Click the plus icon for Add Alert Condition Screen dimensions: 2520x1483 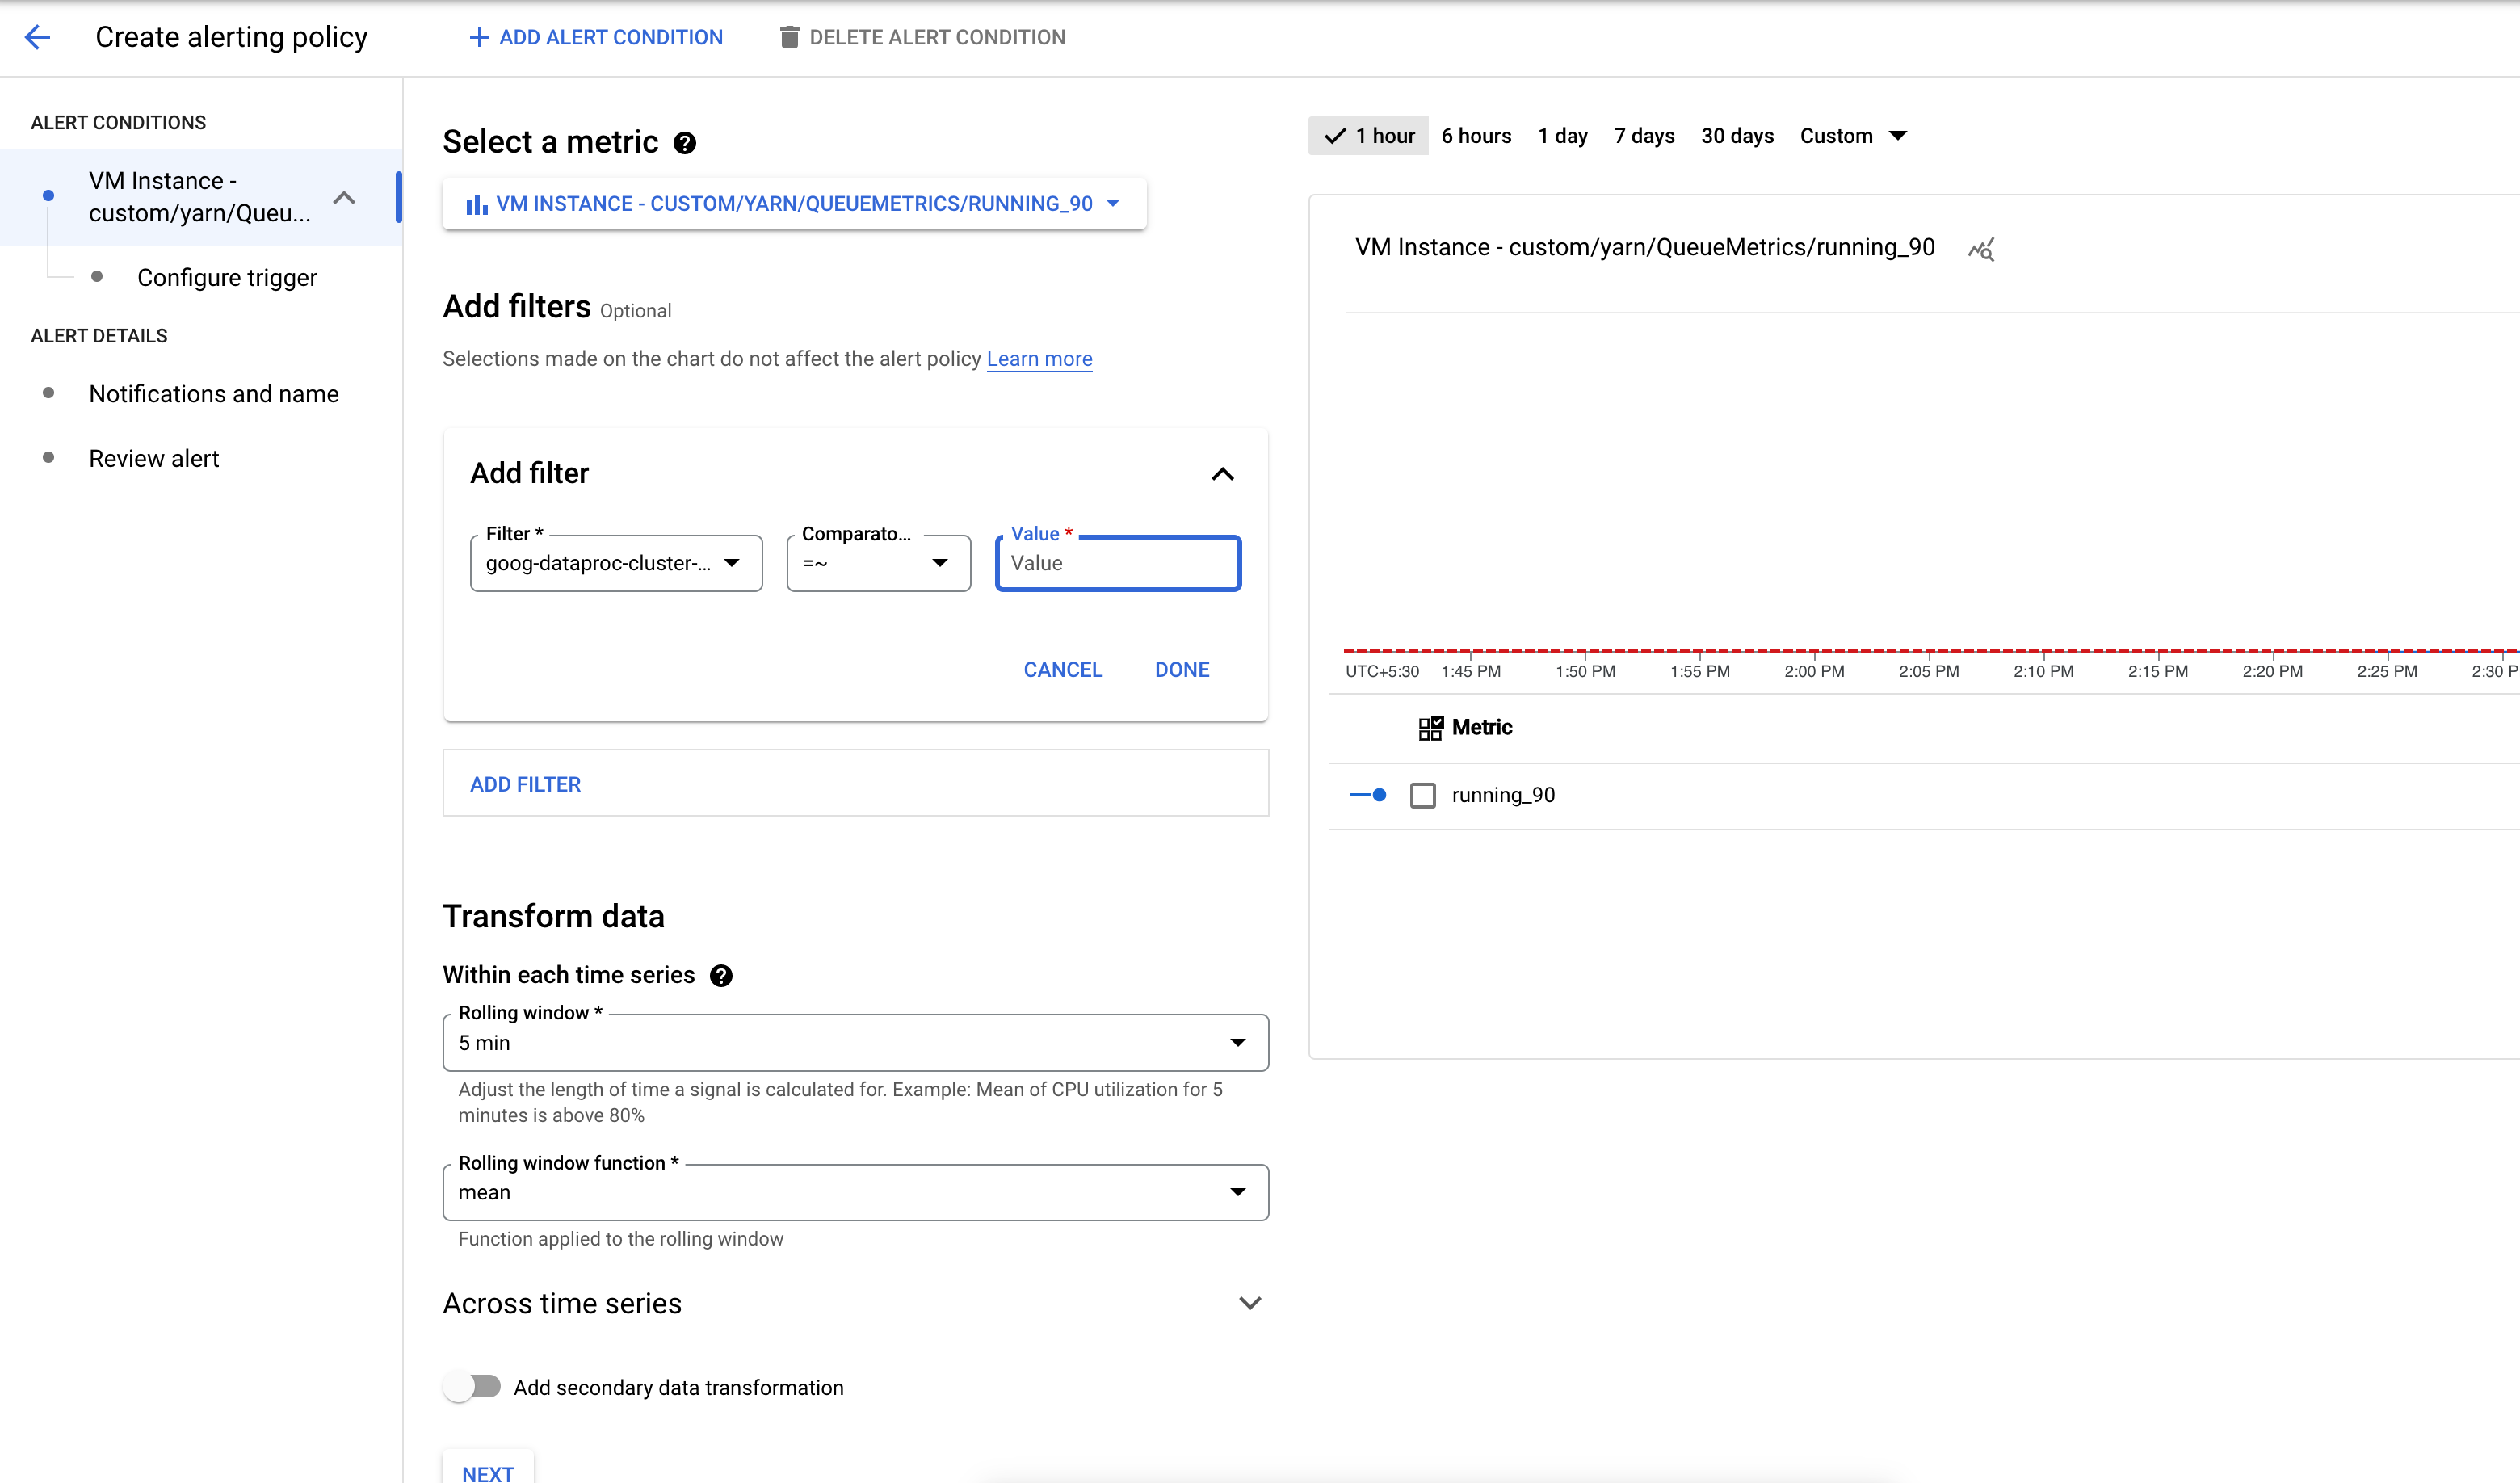[479, 37]
